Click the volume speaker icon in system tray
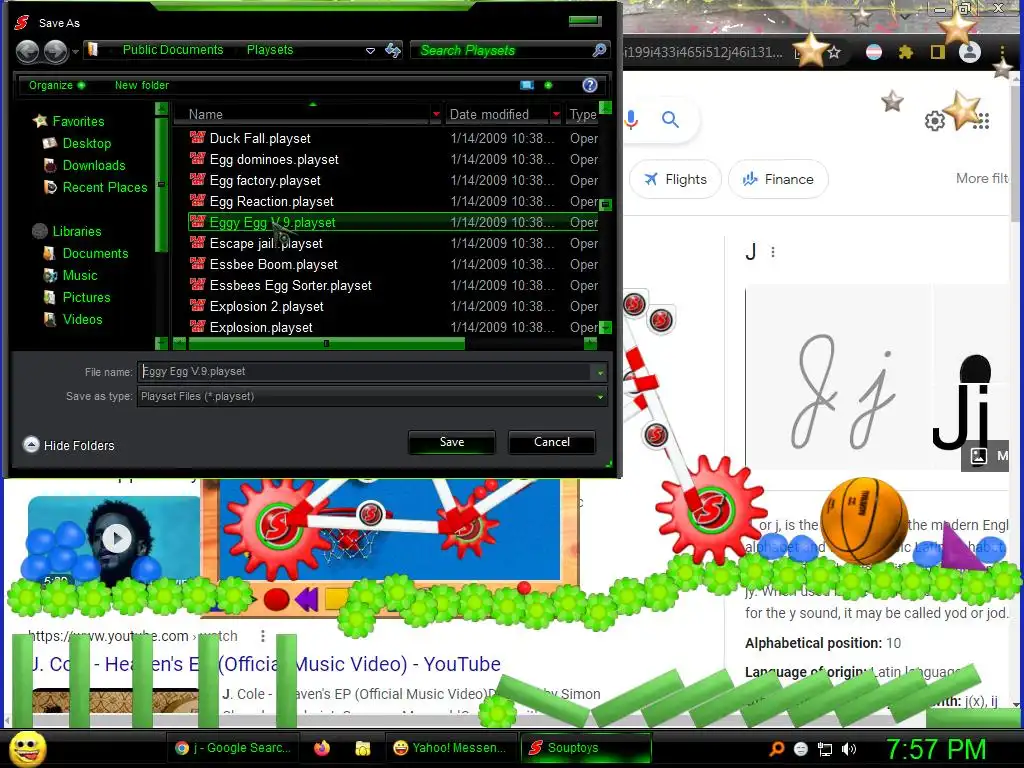 [849, 749]
